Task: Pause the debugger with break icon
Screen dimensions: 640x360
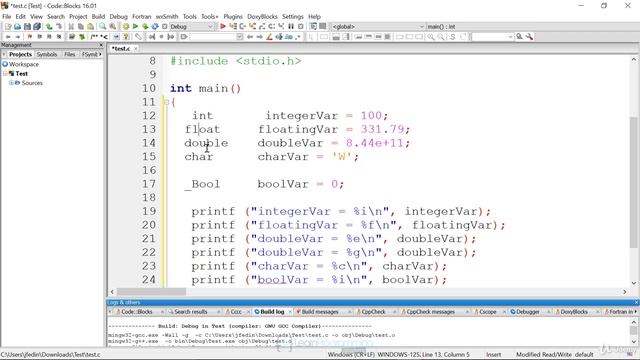Action: point(291,27)
